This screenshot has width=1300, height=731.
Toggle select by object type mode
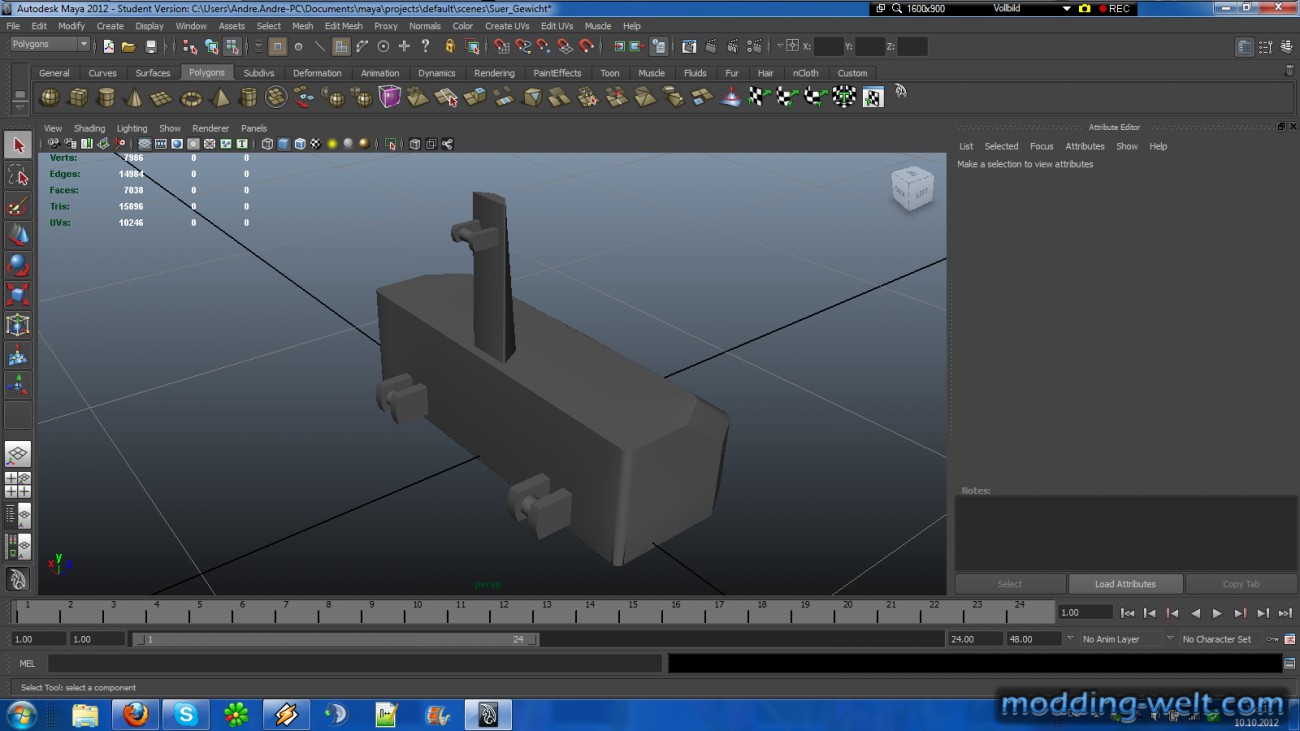coord(212,46)
